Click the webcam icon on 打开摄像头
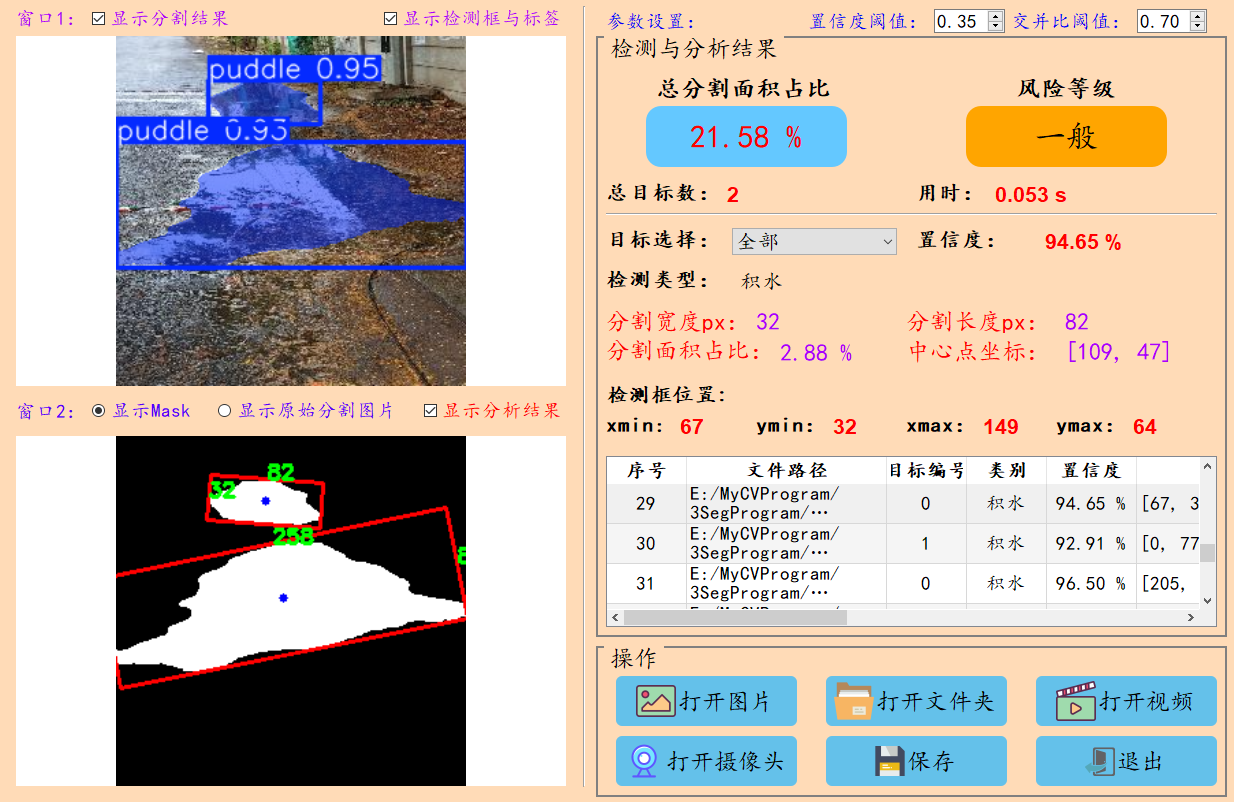1234x802 pixels. [642, 761]
